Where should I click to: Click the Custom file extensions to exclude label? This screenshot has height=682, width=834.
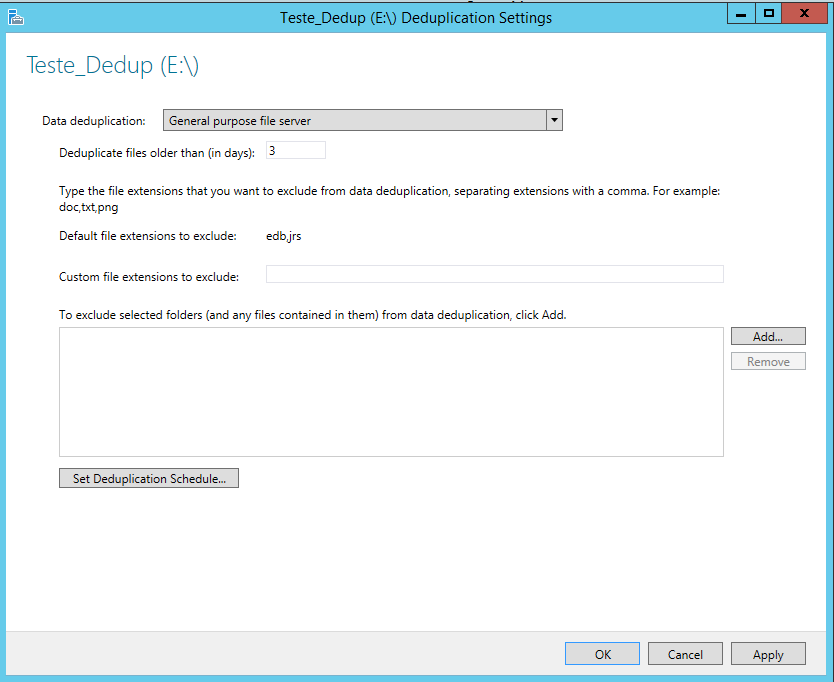(149, 277)
